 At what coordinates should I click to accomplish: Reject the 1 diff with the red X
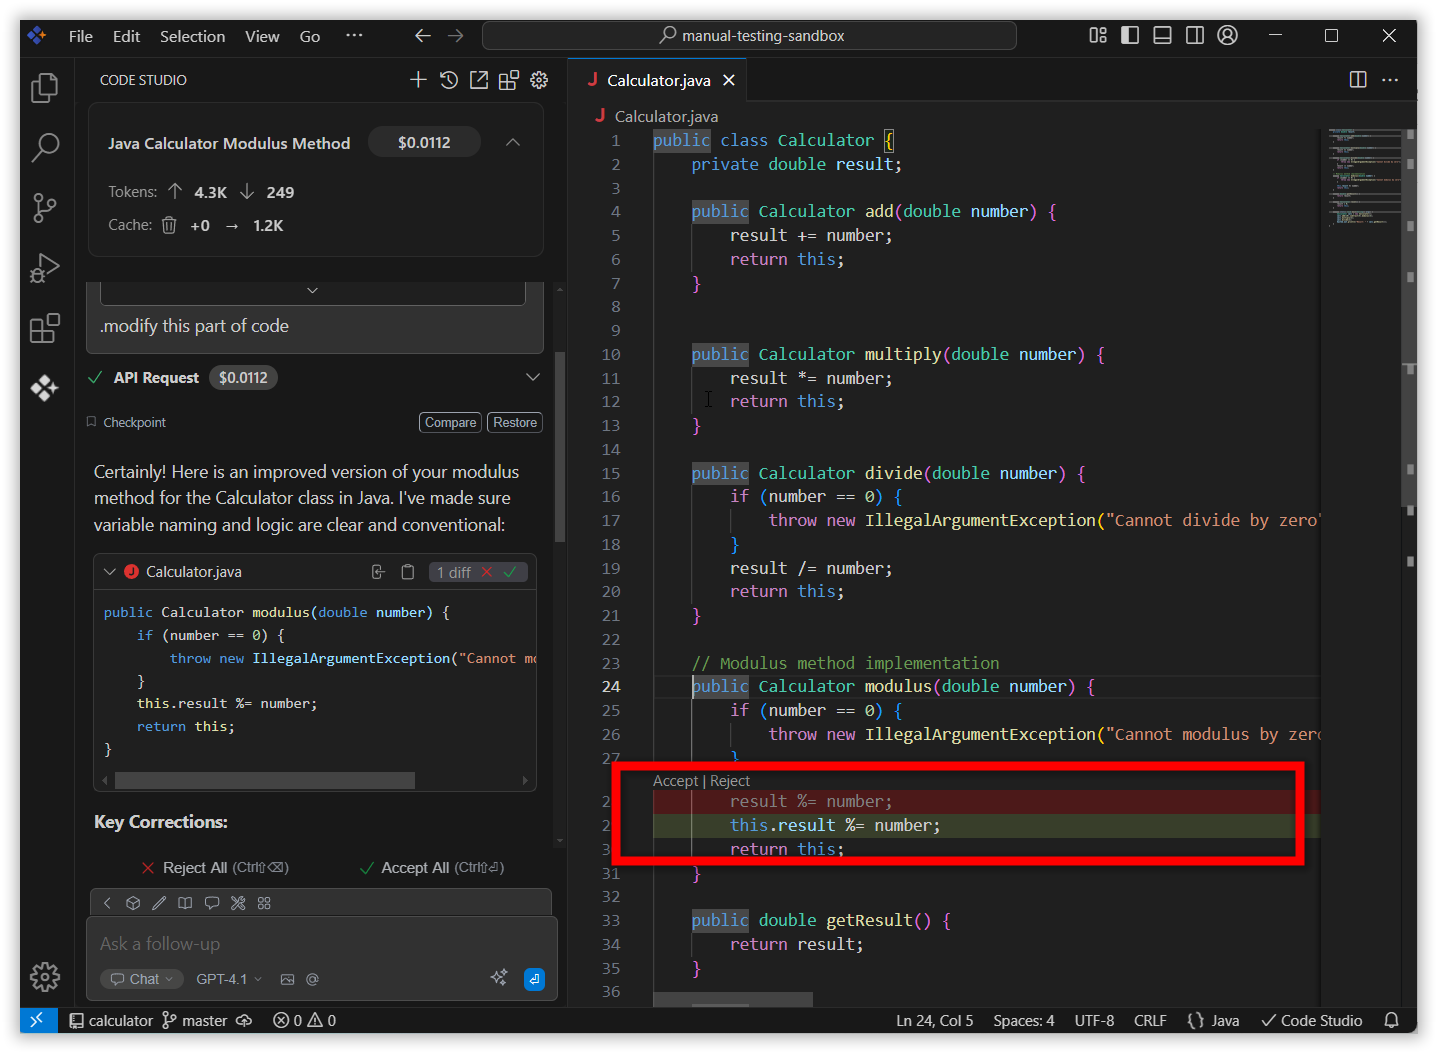tap(487, 572)
